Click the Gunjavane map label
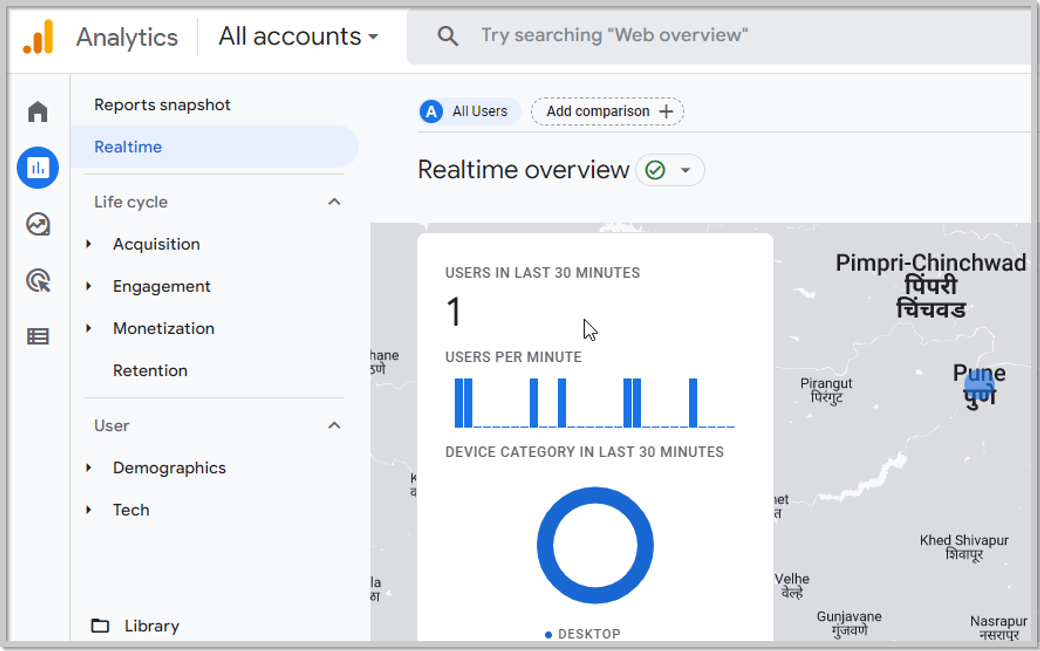1040x651 pixels. 849,623
